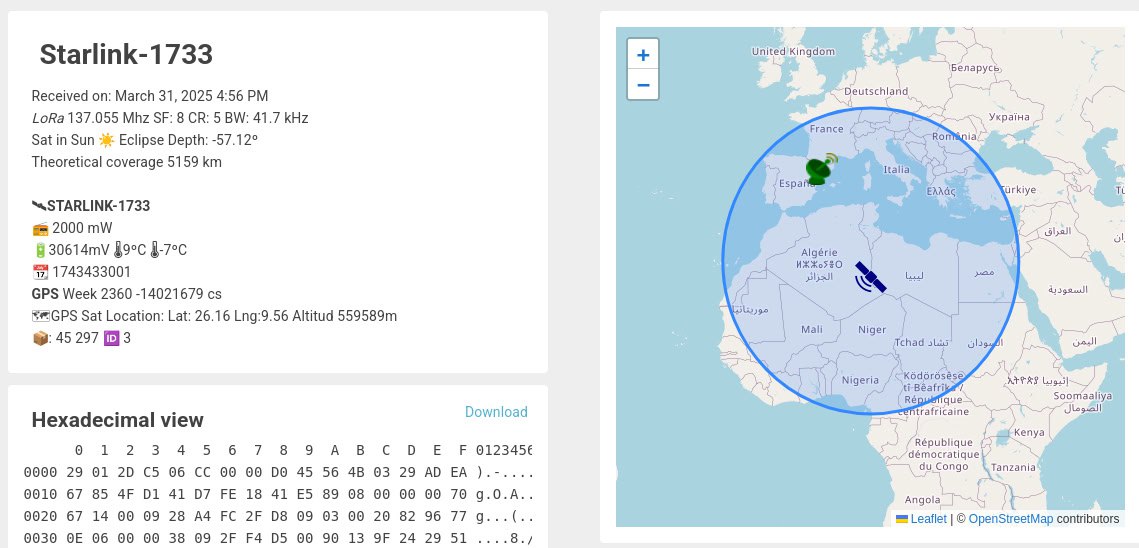Select the Received on date text
Screen dimensions: 1139x548
click(150, 96)
